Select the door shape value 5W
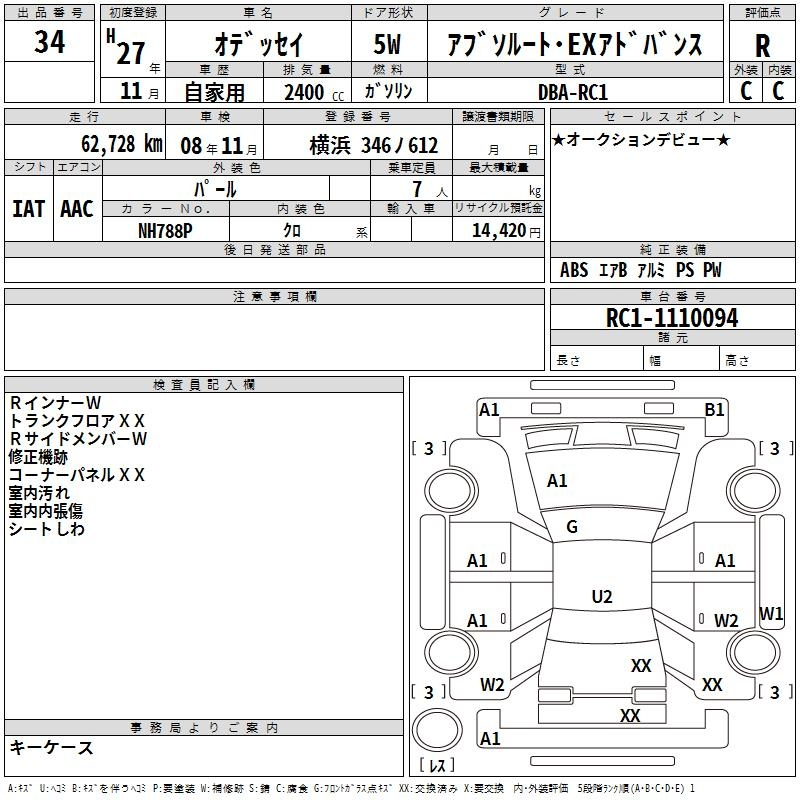The width and height of the screenshot is (800, 800). coord(387,44)
